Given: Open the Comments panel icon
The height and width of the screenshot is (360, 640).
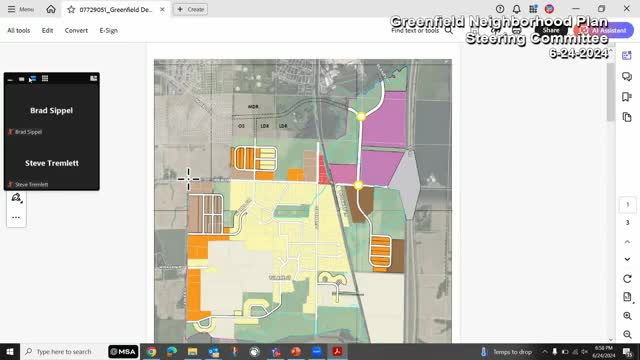Looking at the screenshot, I should (627, 76).
